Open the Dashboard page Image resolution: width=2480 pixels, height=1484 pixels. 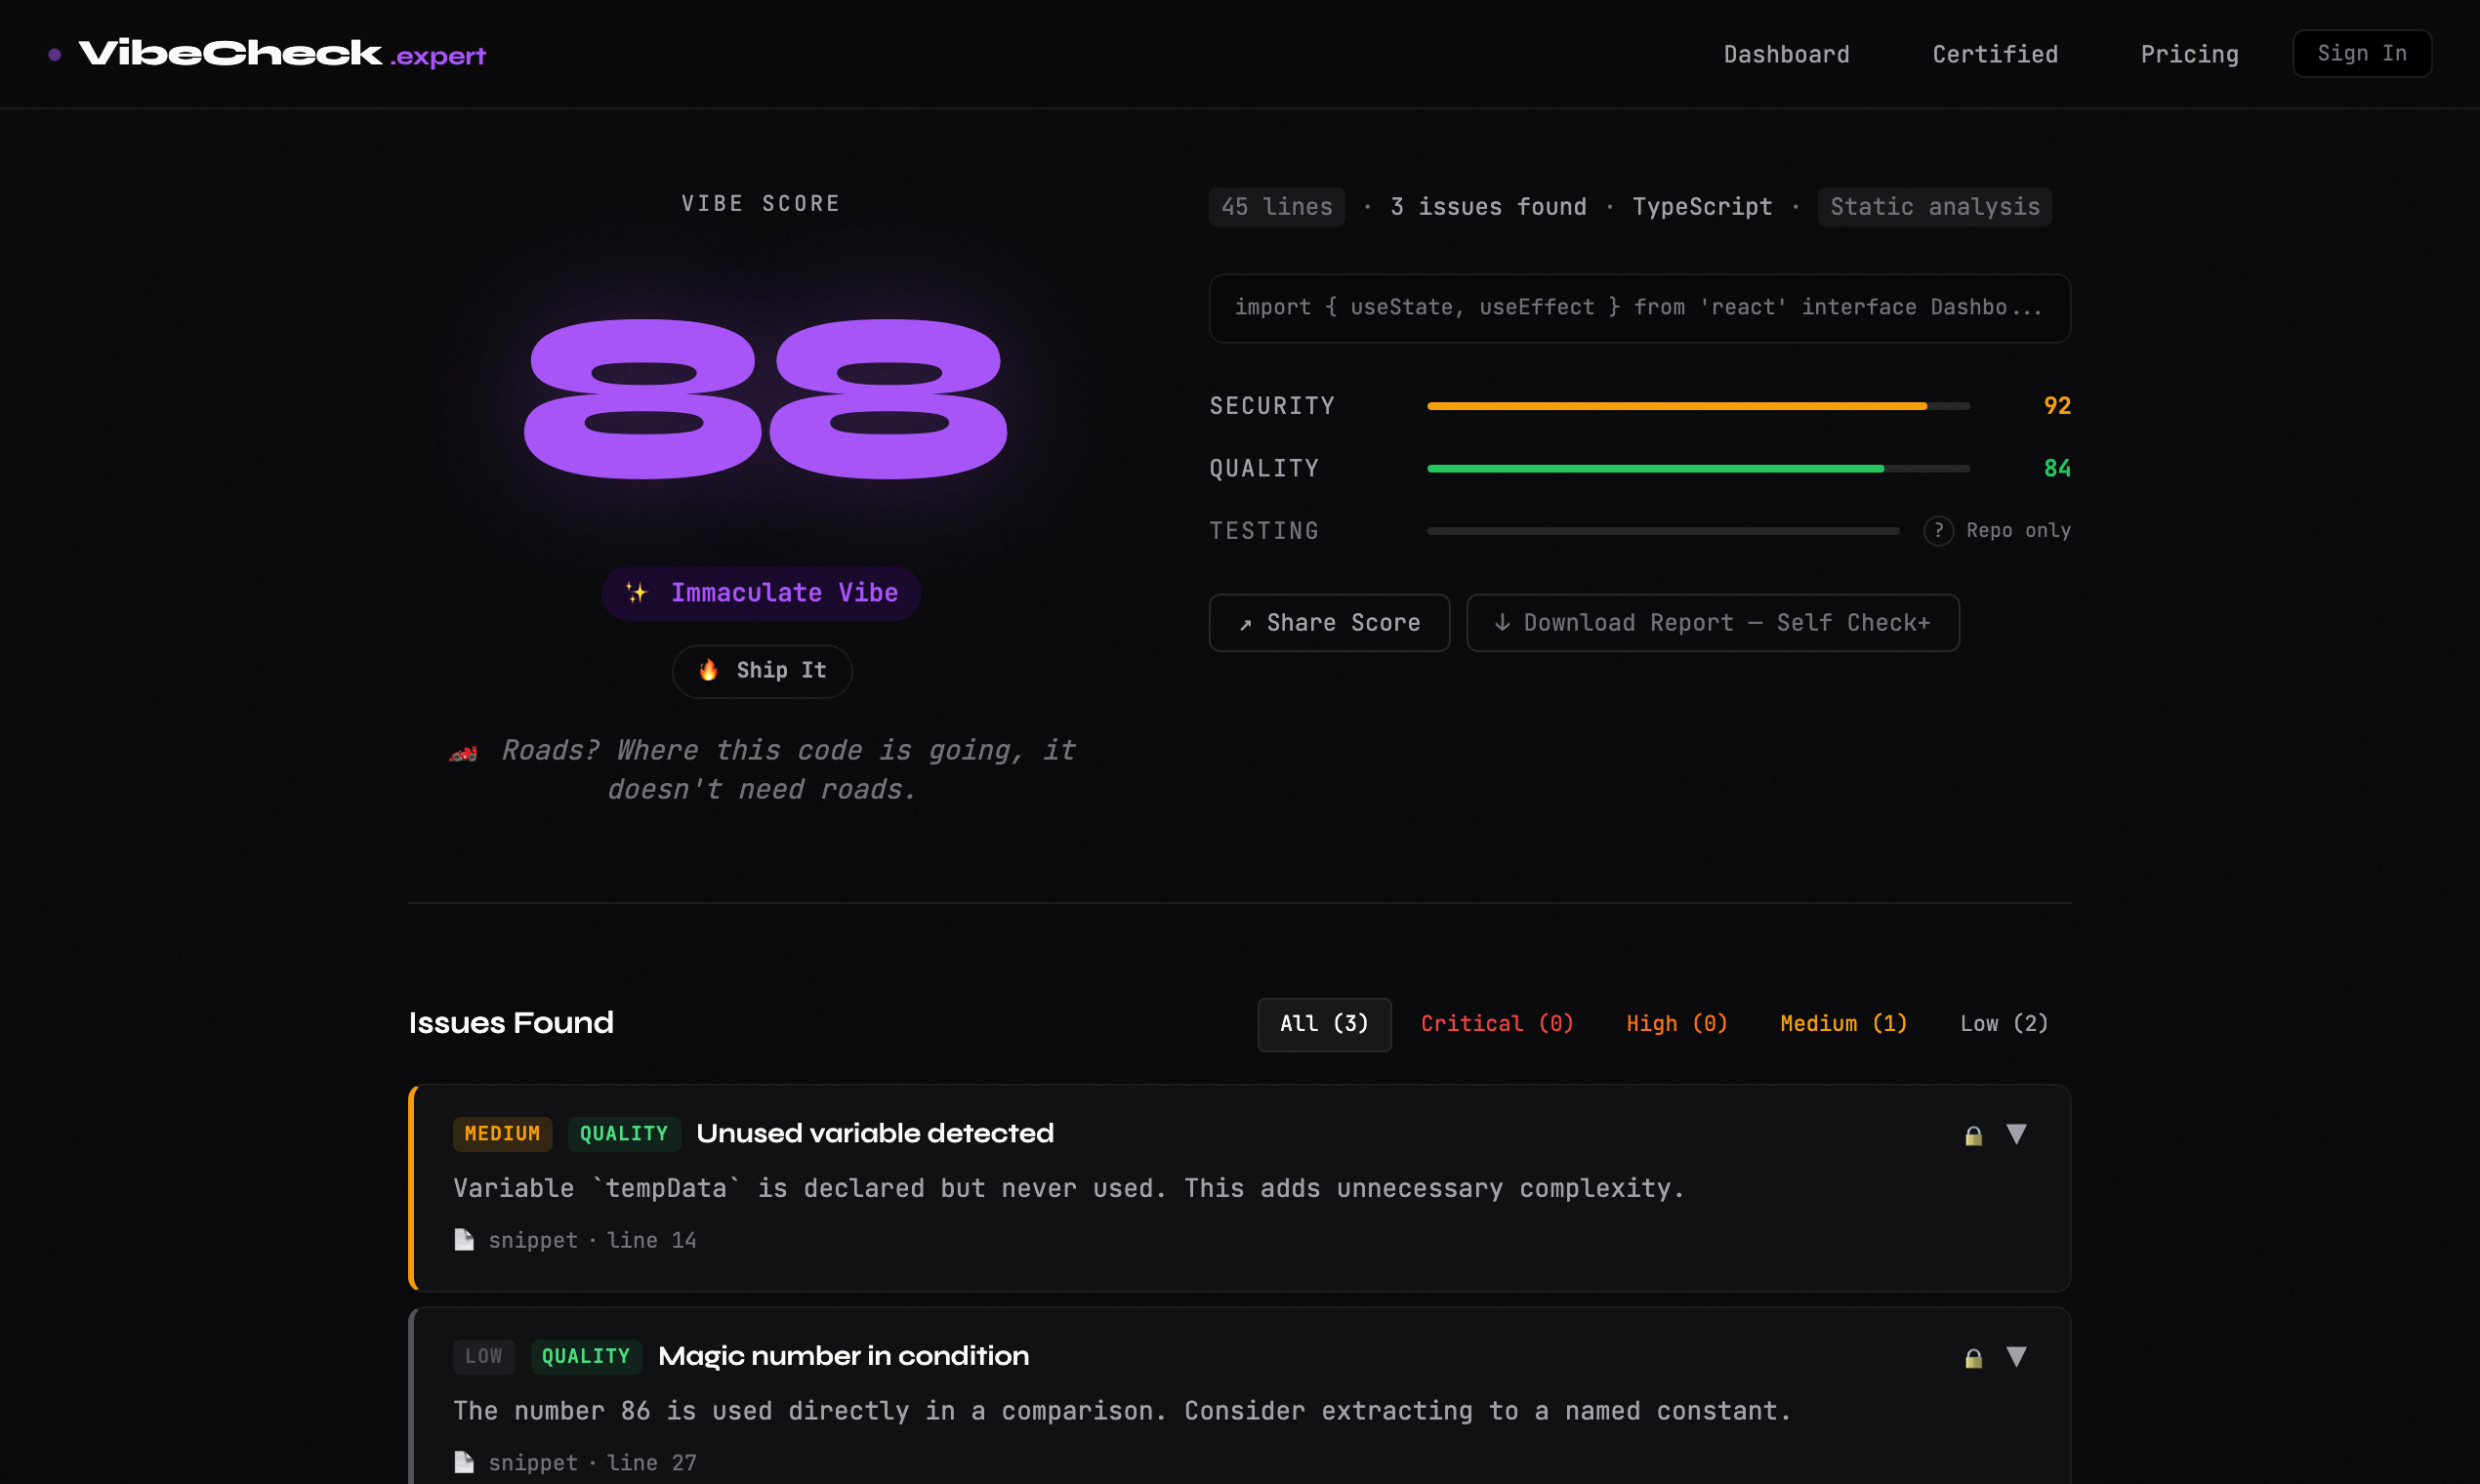pos(1786,54)
